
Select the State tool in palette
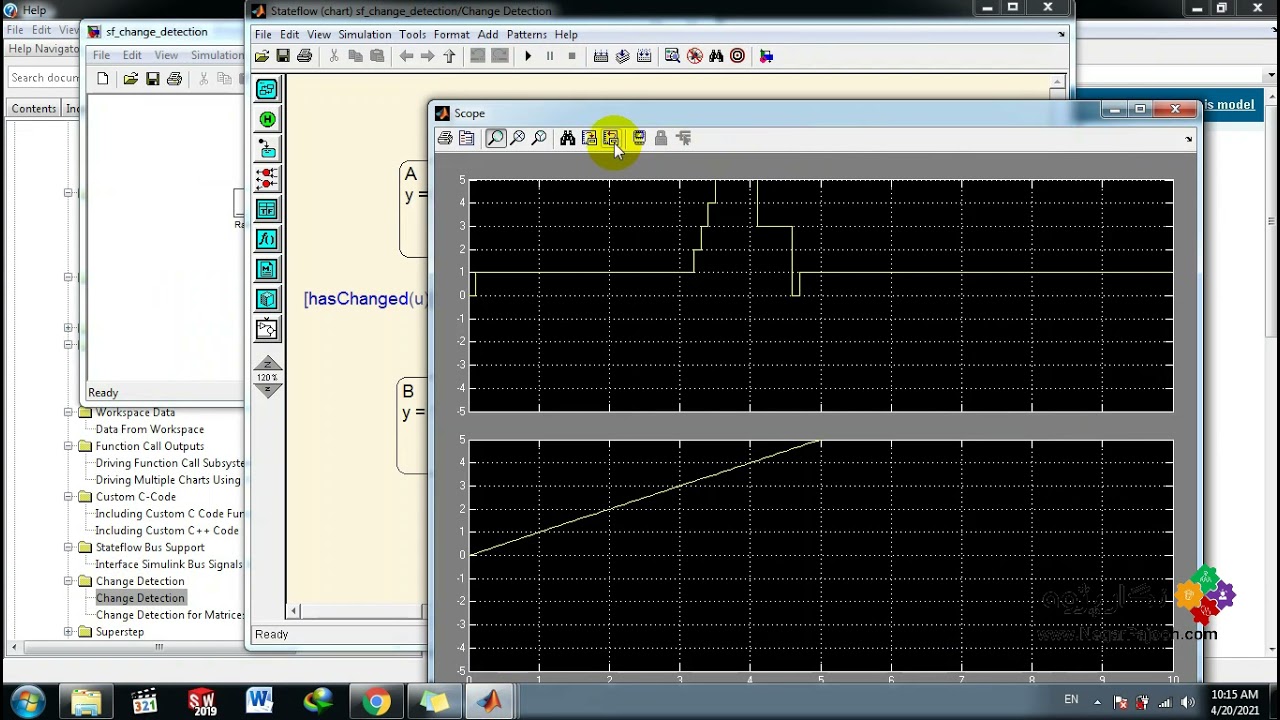[x=267, y=90]
